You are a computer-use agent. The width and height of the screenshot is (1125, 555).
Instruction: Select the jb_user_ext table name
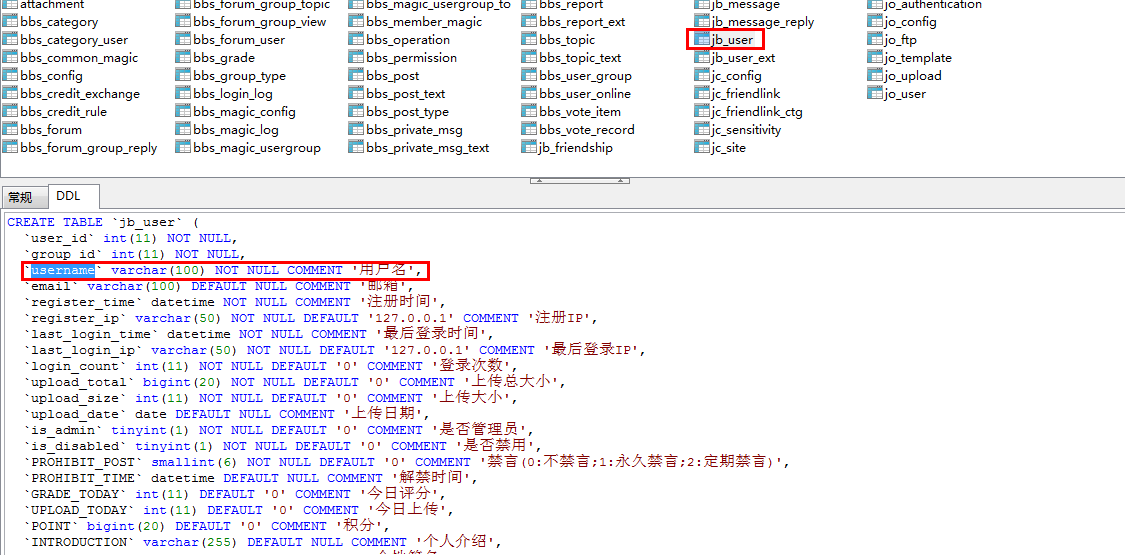coord(743,58)
